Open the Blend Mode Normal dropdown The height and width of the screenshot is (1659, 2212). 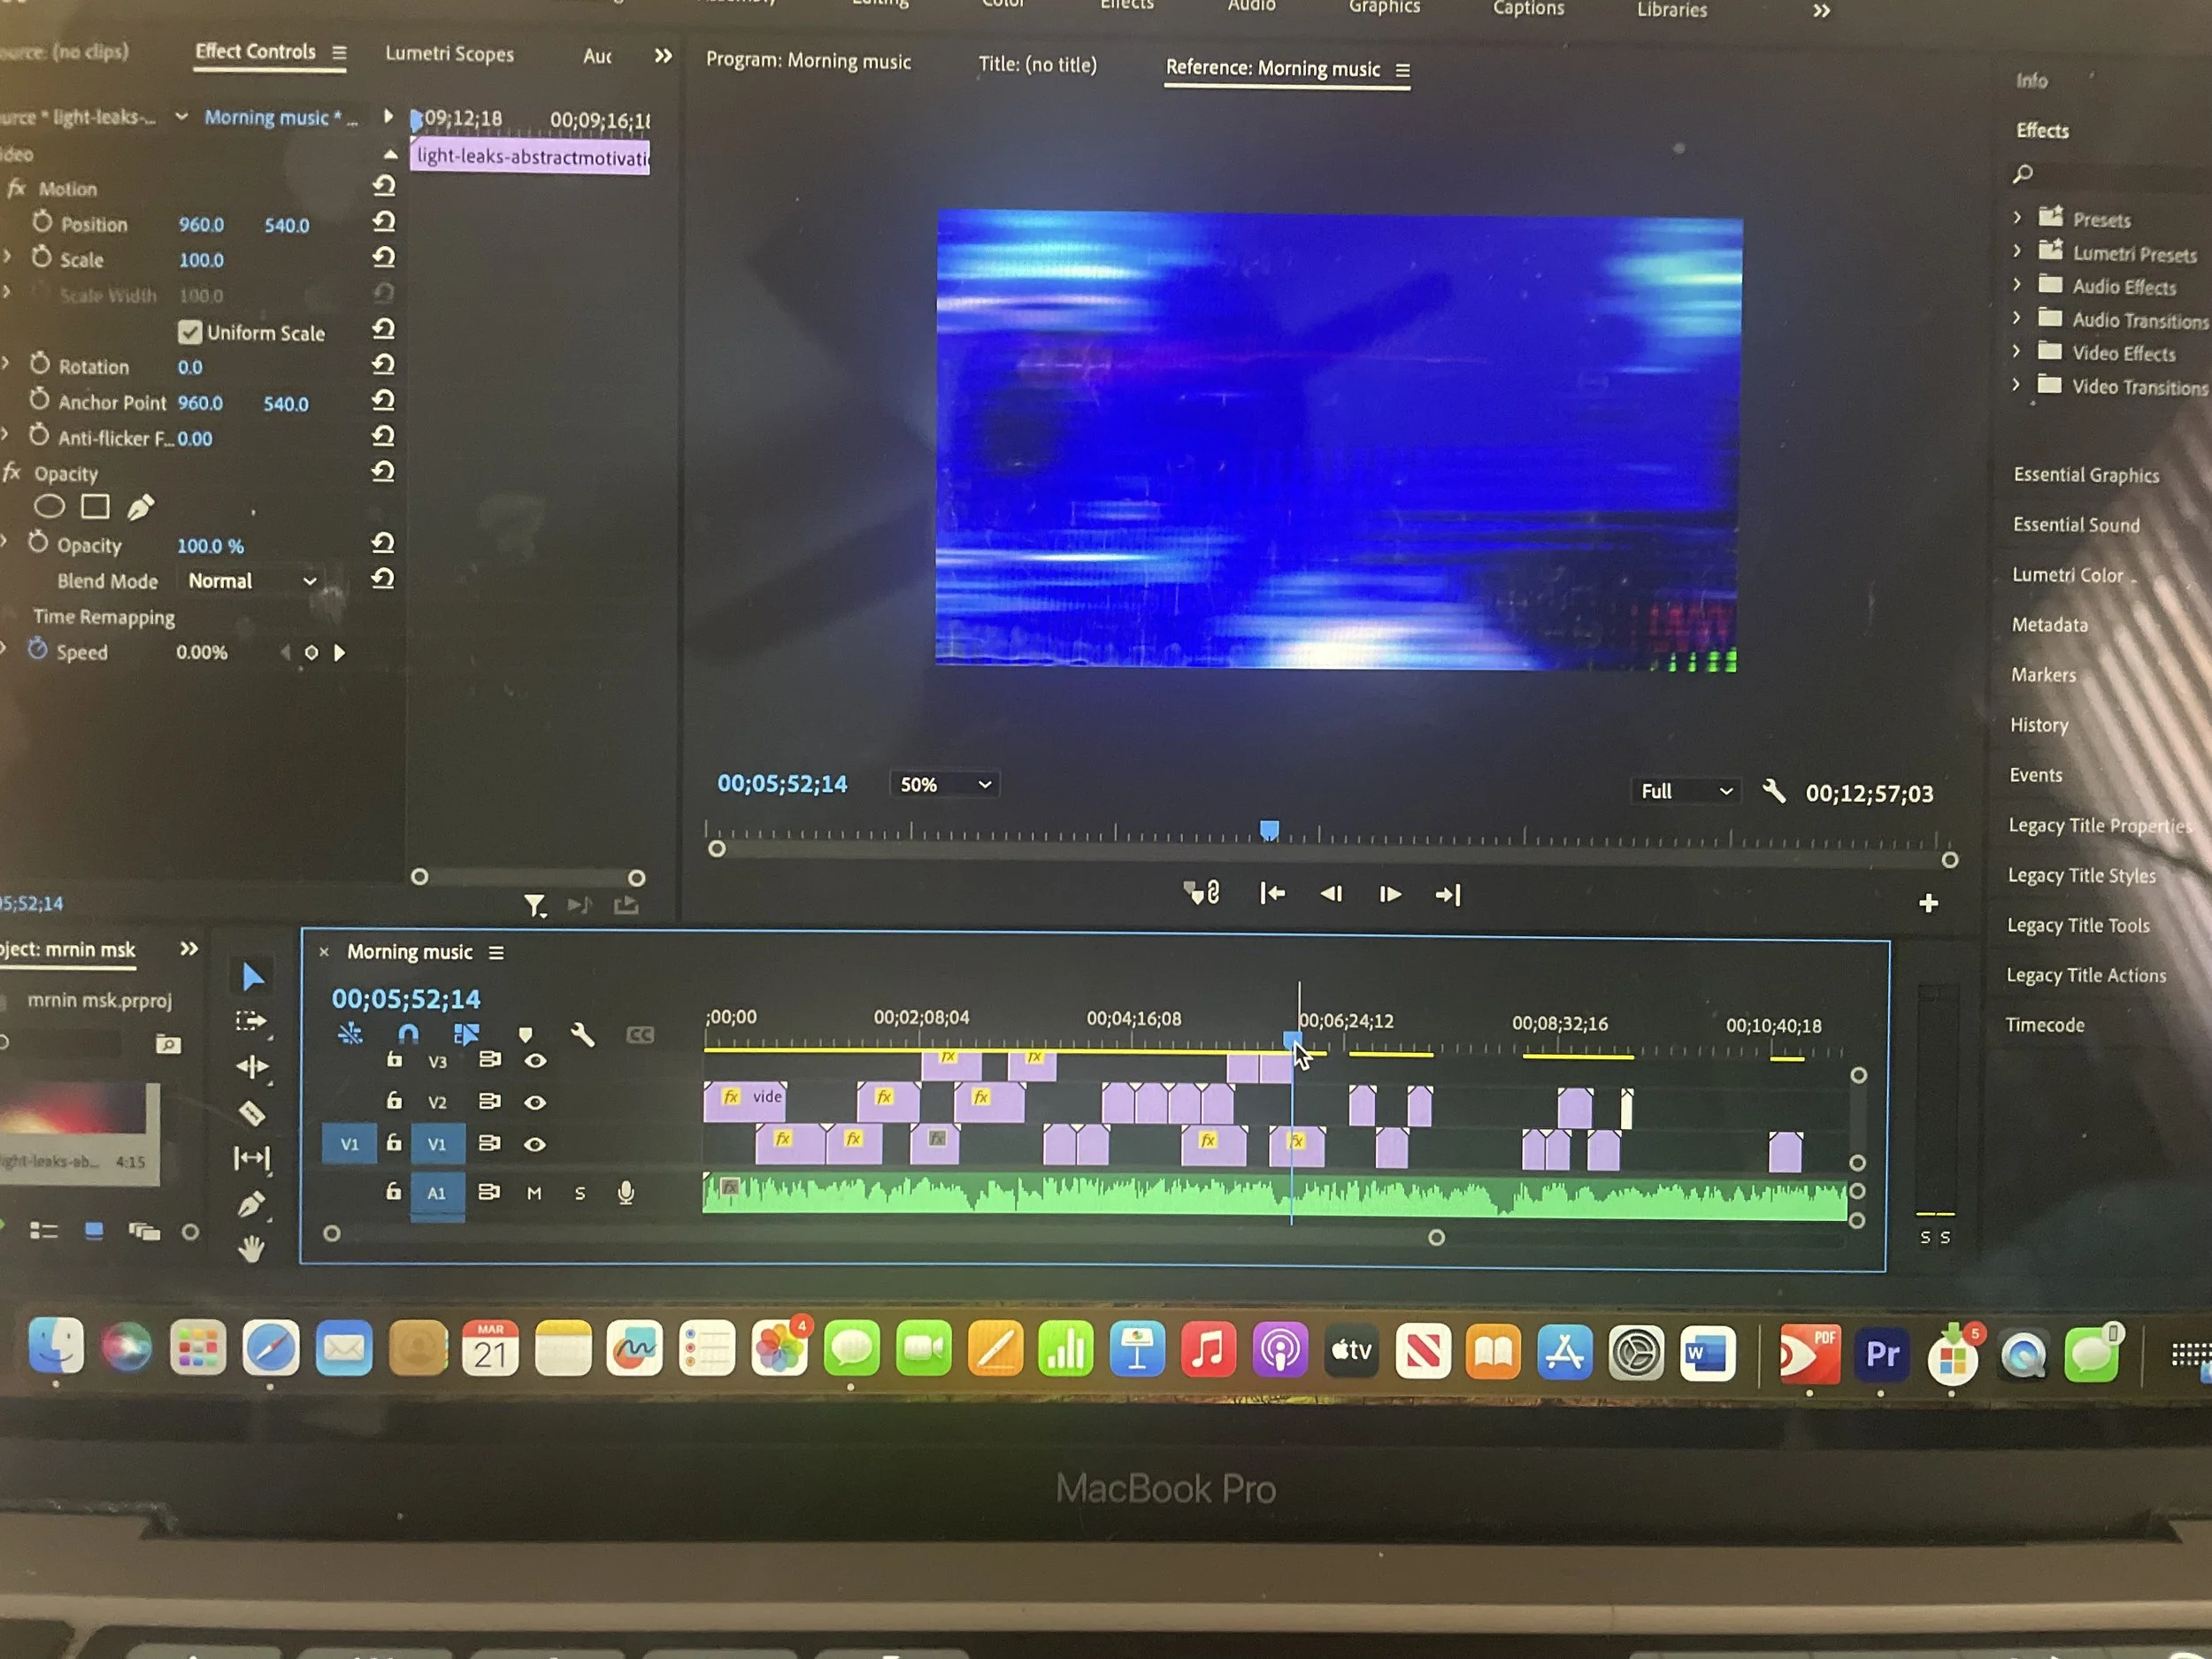coord(252,581)
